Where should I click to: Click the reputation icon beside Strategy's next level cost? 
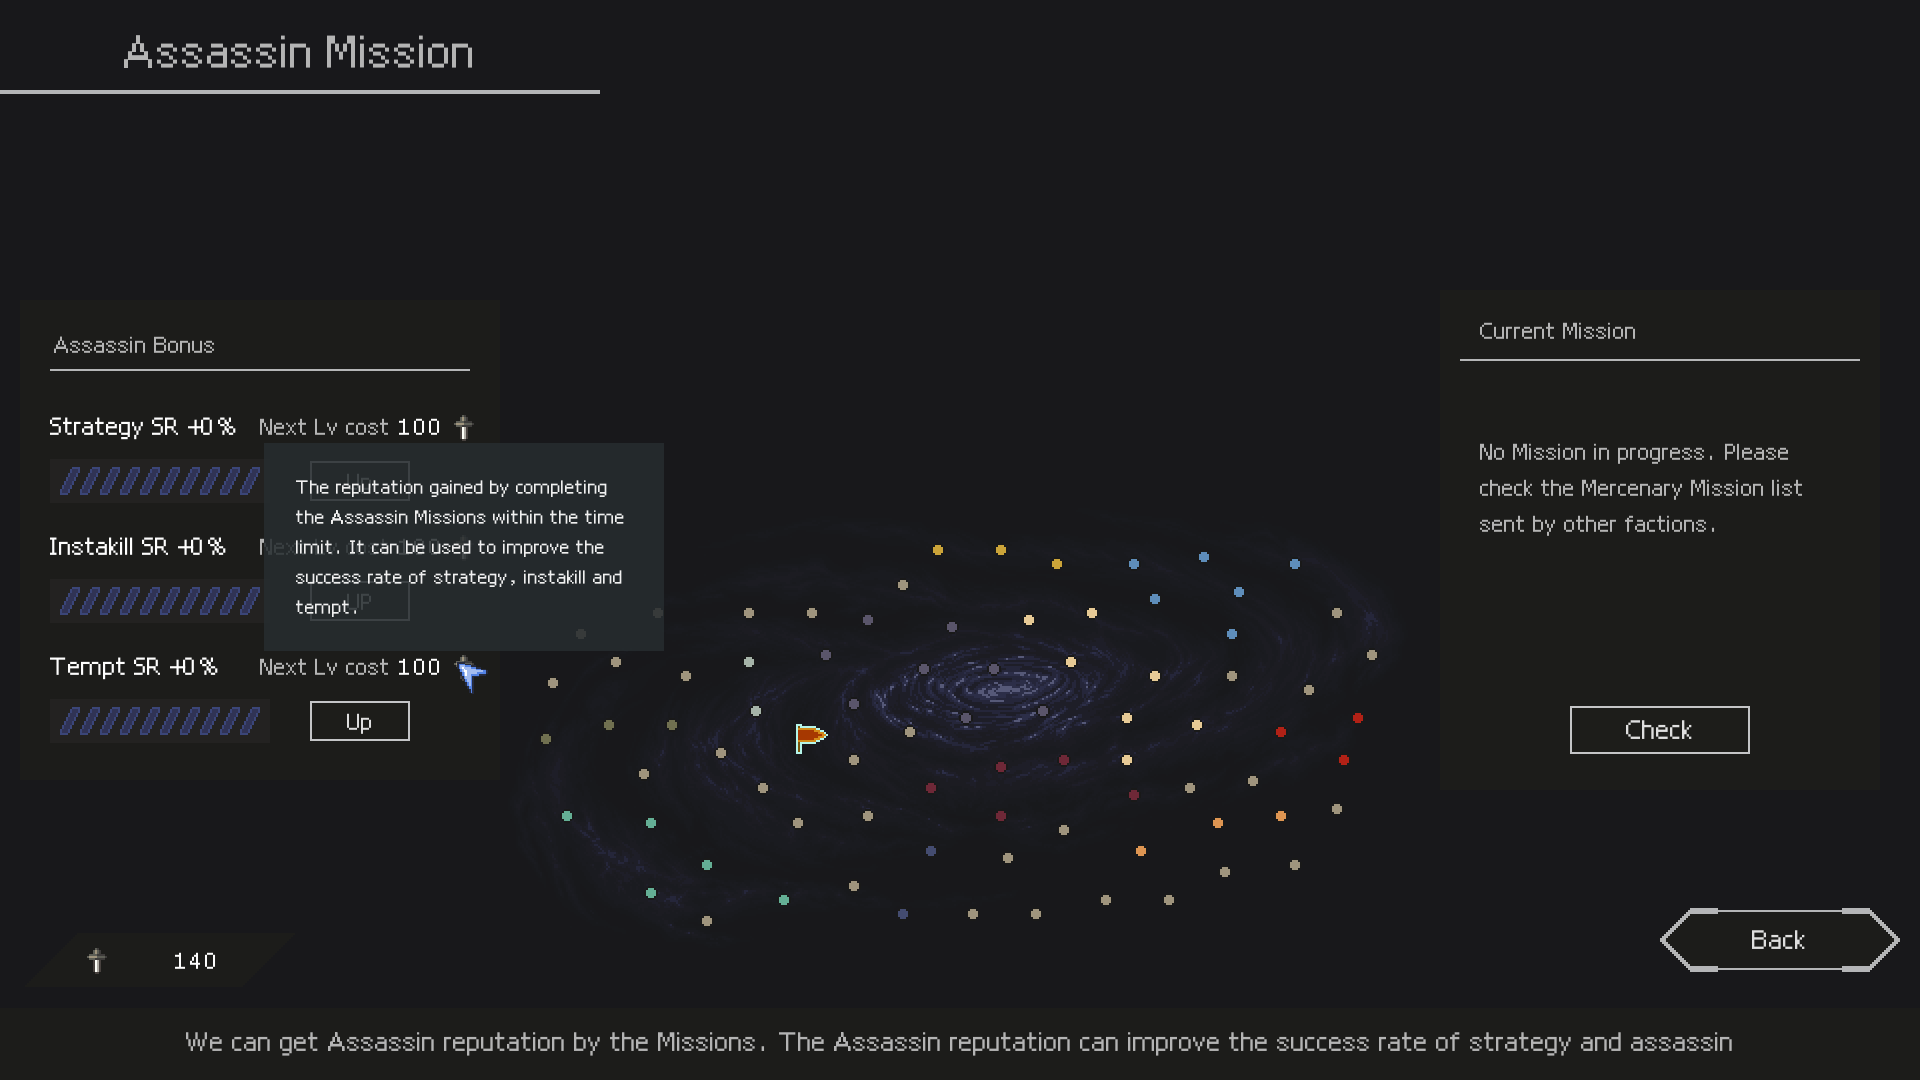pyautogui.click(x=463, y=428)
